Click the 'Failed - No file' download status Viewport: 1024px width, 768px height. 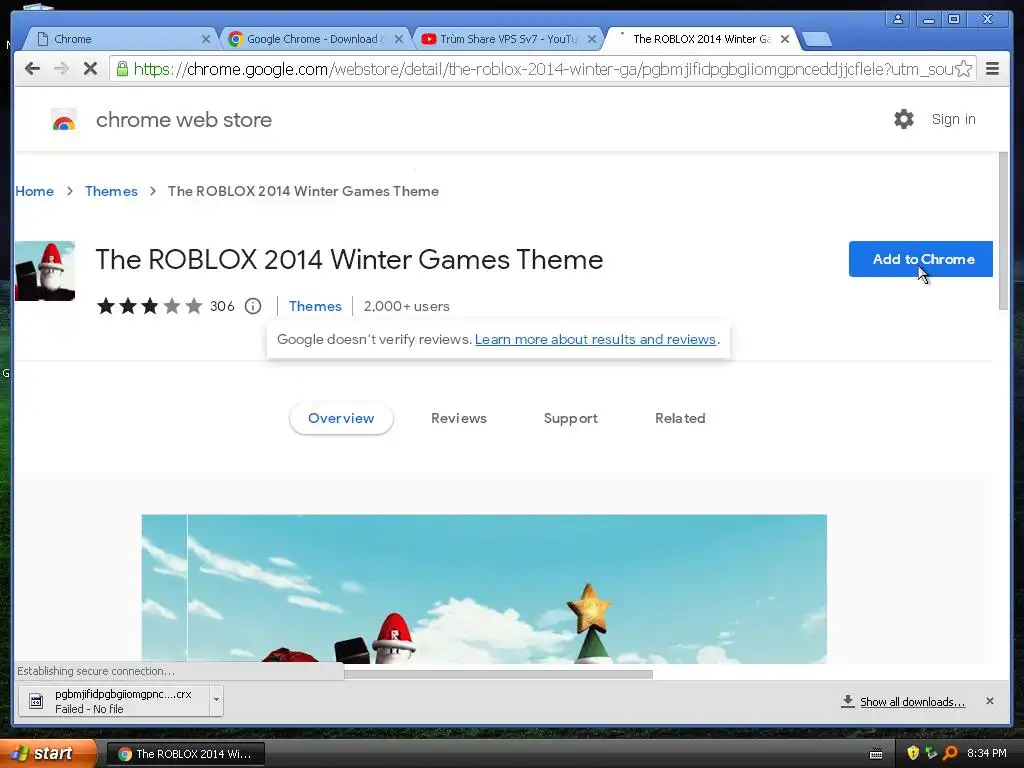click(x=89, y=709)
